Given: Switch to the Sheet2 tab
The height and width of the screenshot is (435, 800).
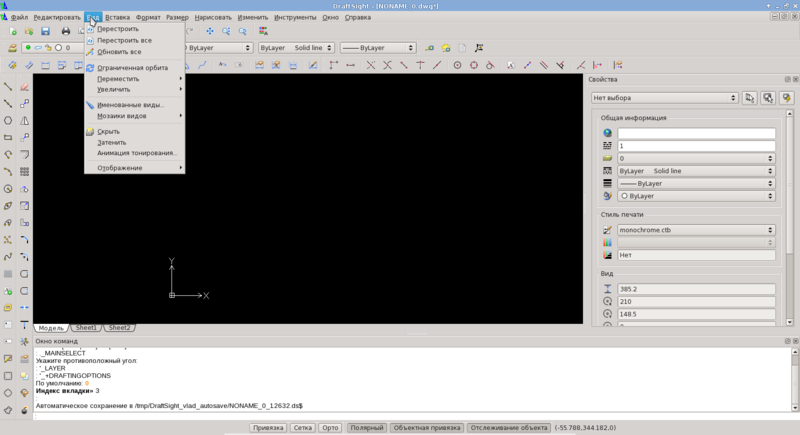Looking at the screenshot, I should [x=119, y=328].
